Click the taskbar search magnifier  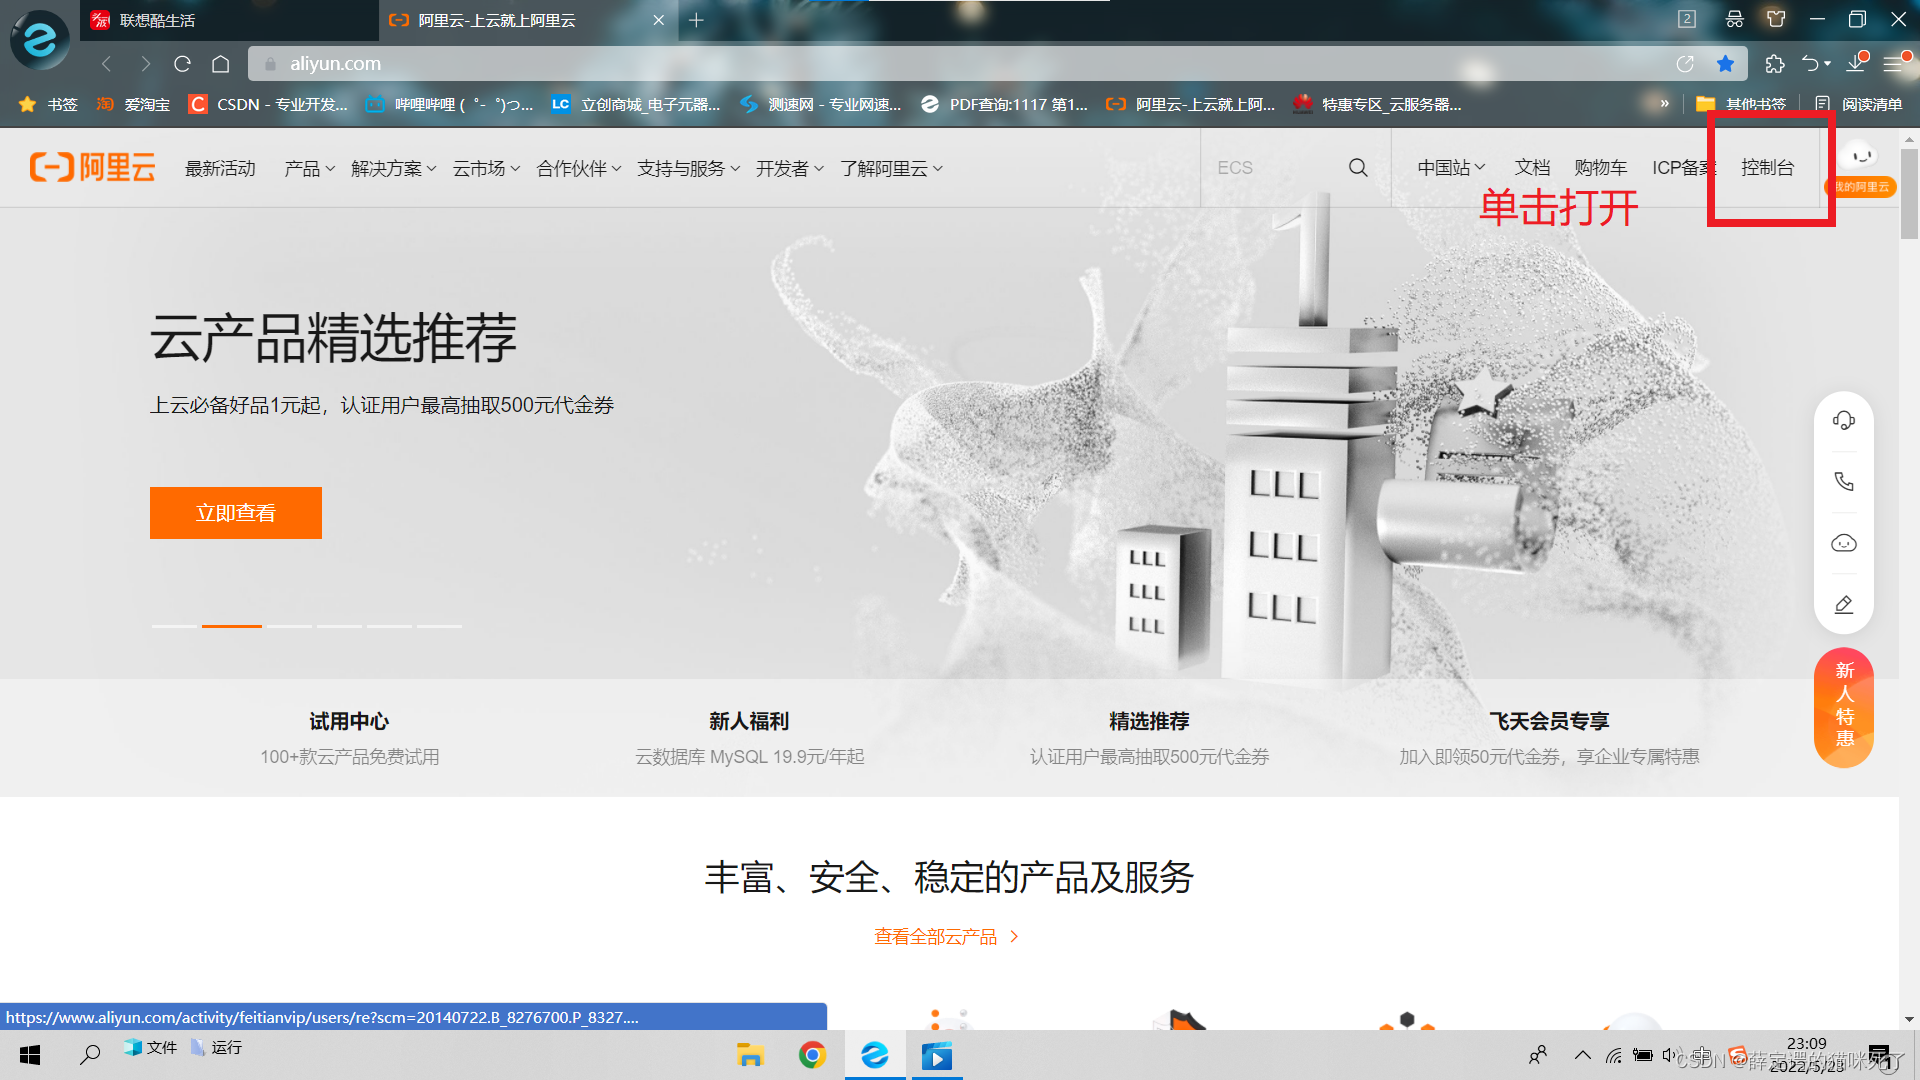click(x=90, y=1054)
